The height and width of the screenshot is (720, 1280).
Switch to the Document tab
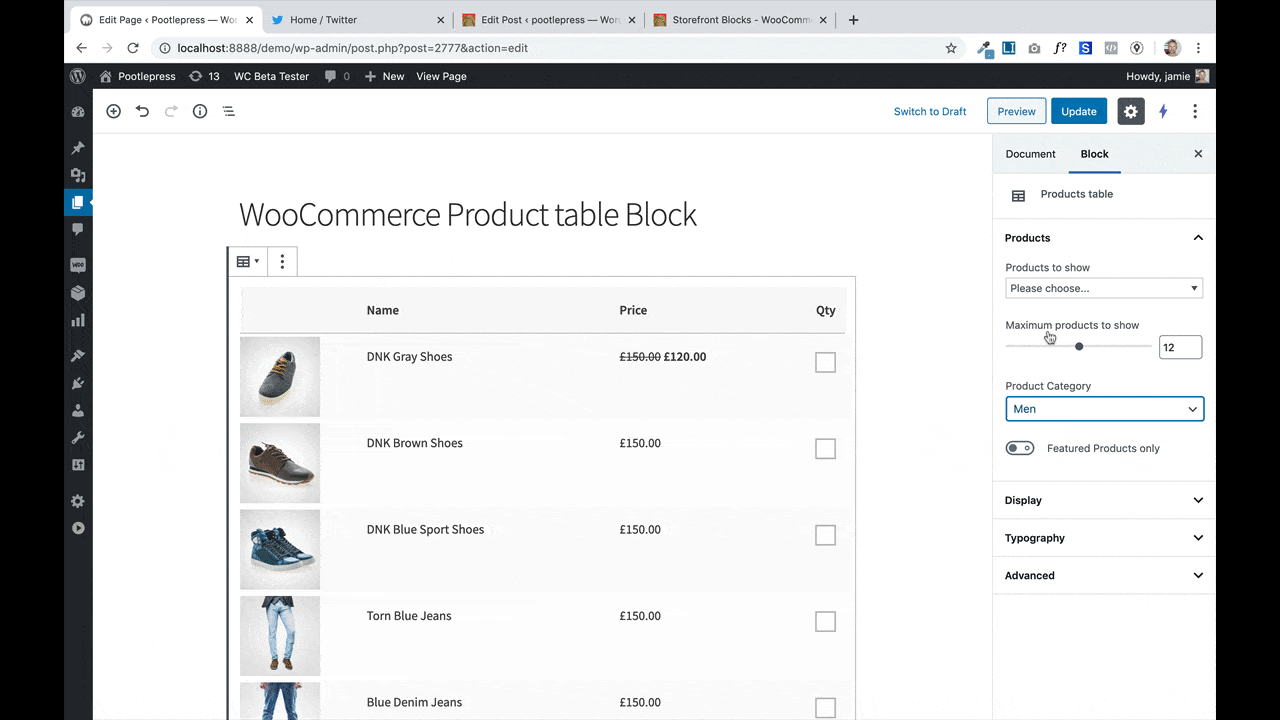[x=1030, y=154]
